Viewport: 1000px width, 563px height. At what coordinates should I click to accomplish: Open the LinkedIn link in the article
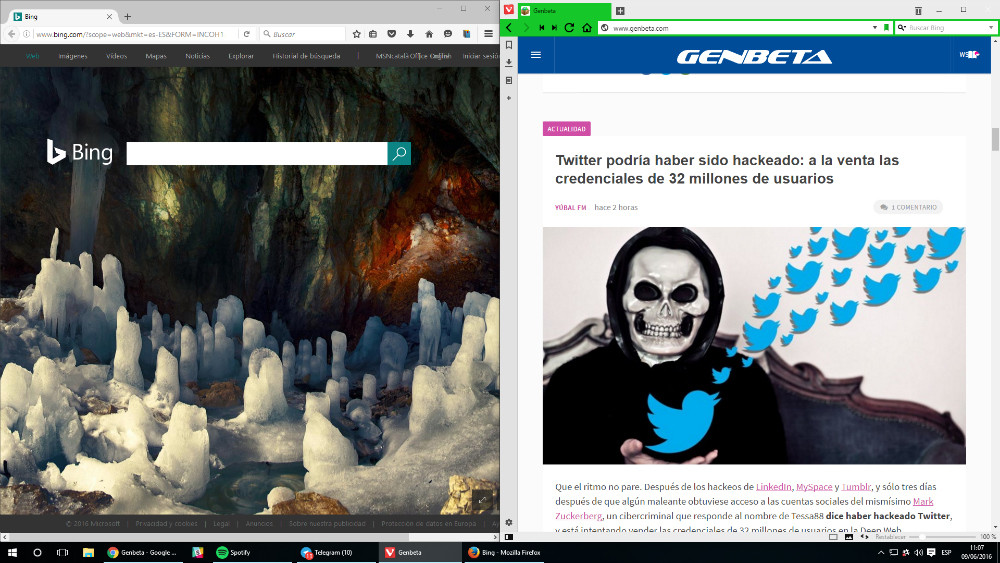pyautogui.click(x=774, y=486)
